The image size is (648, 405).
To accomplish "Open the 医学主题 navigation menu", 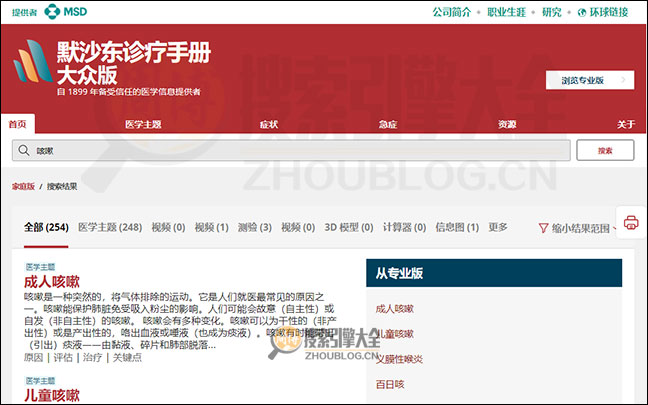I will tap(143, 124).
